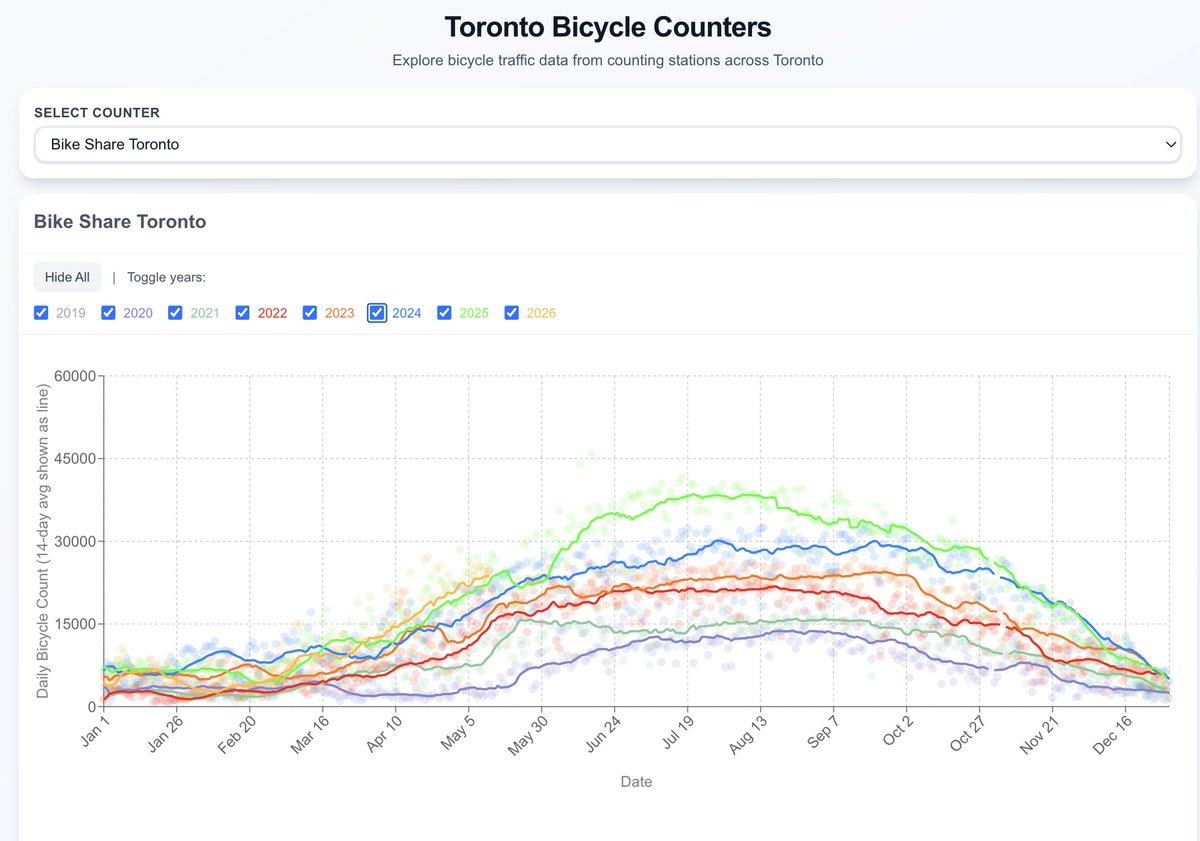Screen dimensions: 1200x841
Task: Uncheck the 2022 year checkbox
Action: (x=243, y=313)
